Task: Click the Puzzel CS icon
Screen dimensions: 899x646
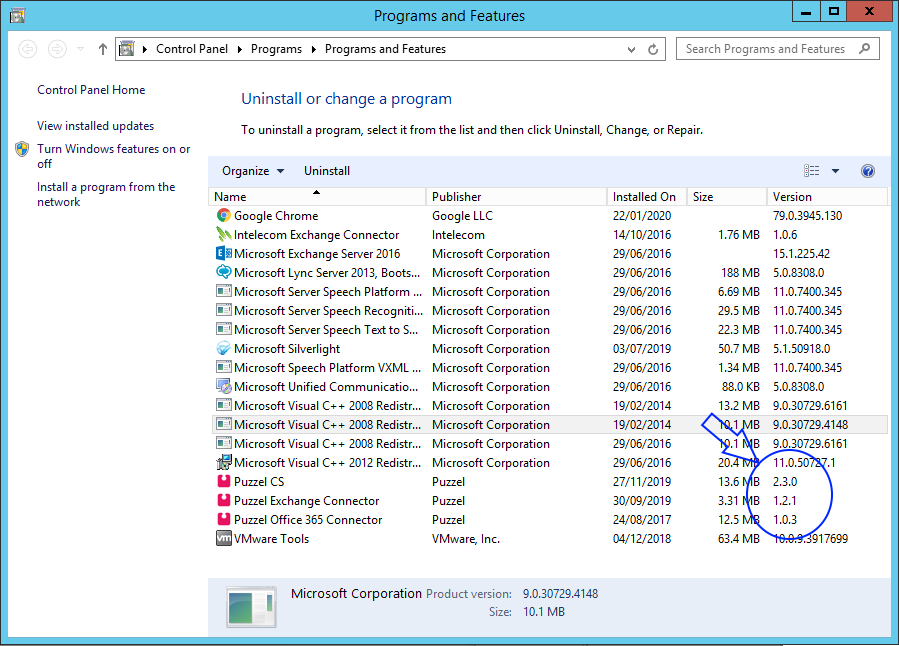Action: pos(222,481)
